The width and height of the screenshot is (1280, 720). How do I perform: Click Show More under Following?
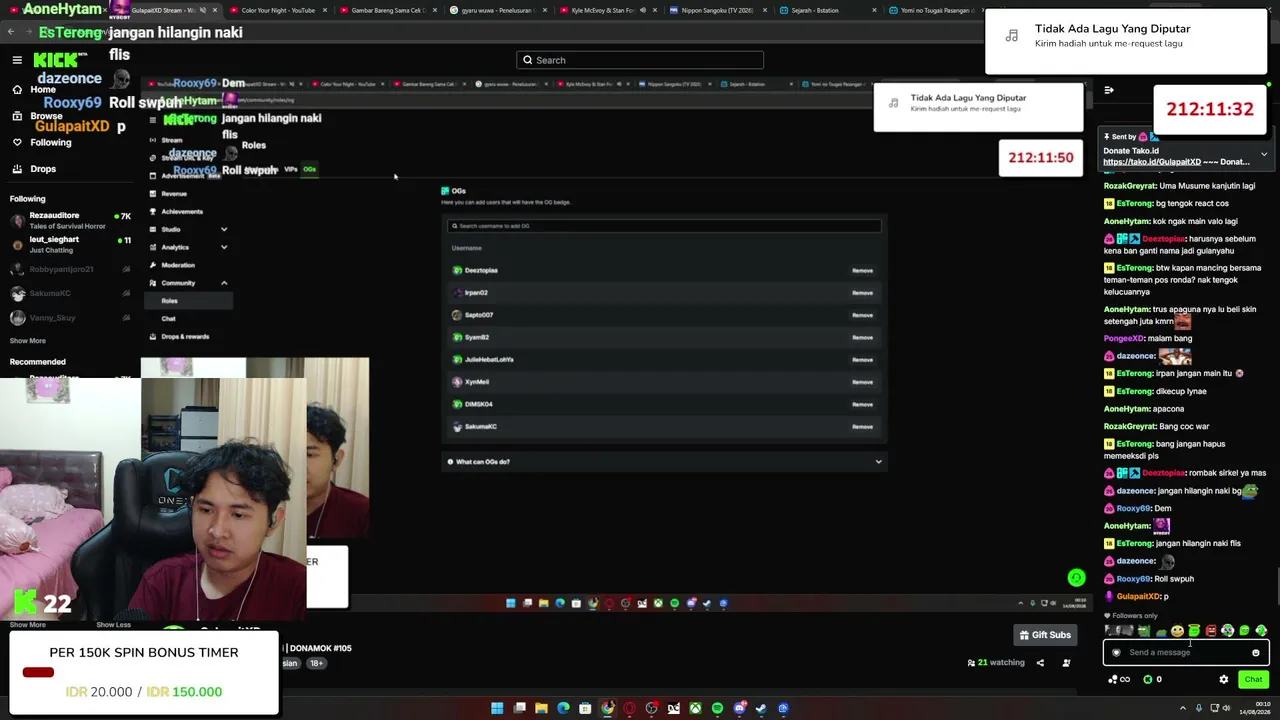(x=27, y=341)
